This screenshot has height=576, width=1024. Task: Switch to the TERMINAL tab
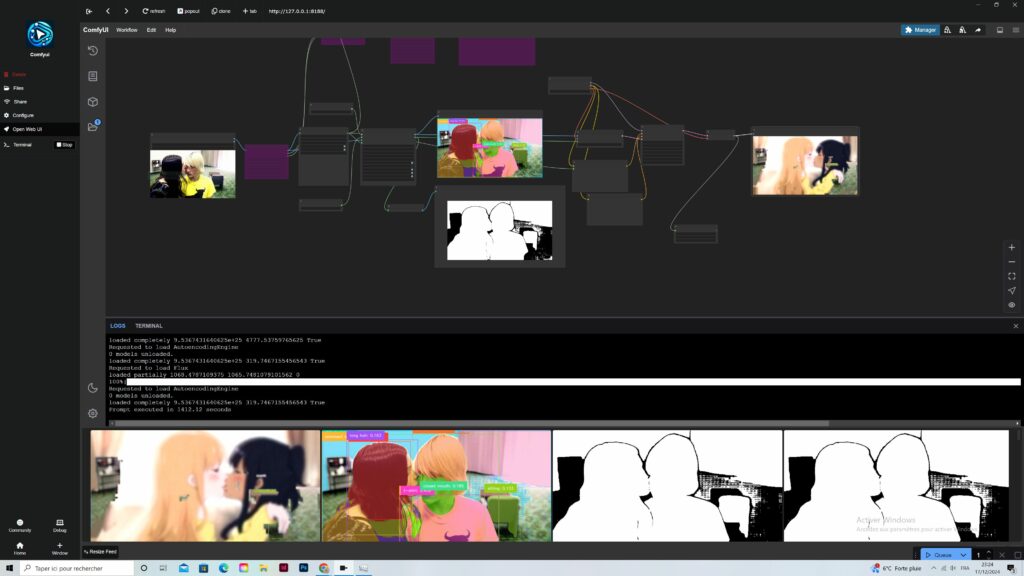click(x=149, y=326)
